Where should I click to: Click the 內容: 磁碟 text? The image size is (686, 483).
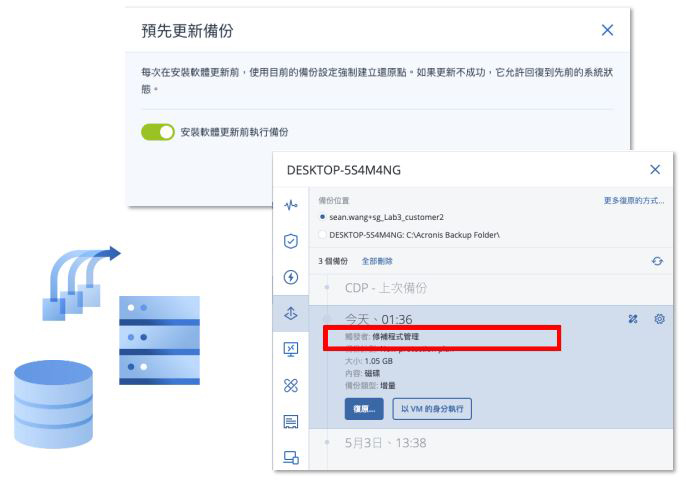tap(362, 373)
